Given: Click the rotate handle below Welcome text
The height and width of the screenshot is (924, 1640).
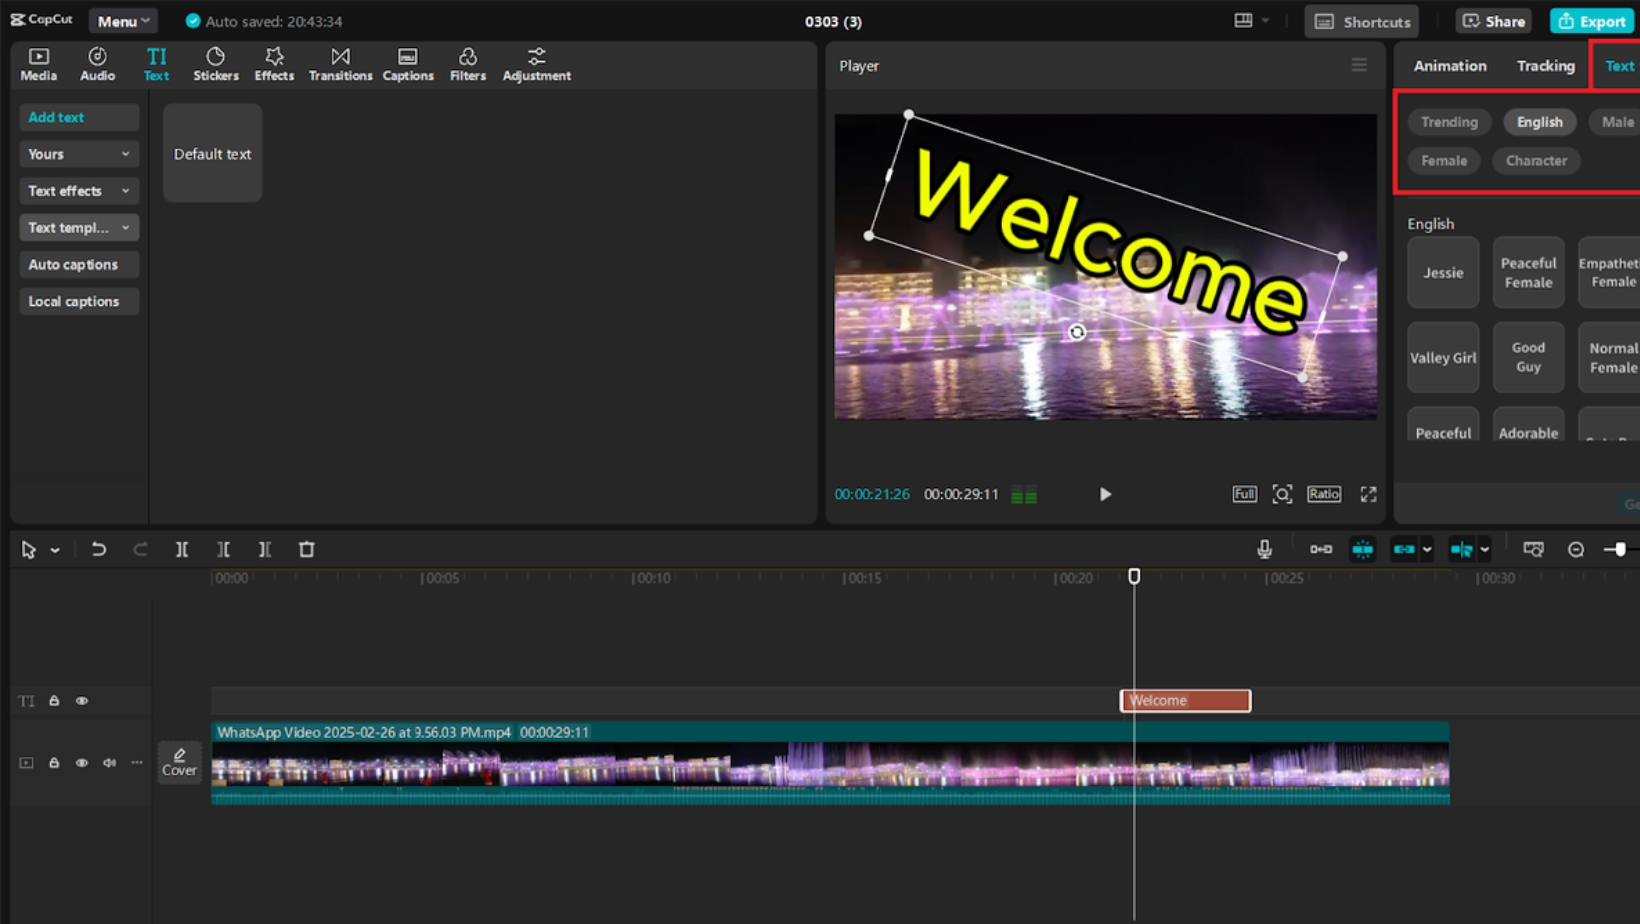Looking at the screenshot, I should (x=1077, y=332).
